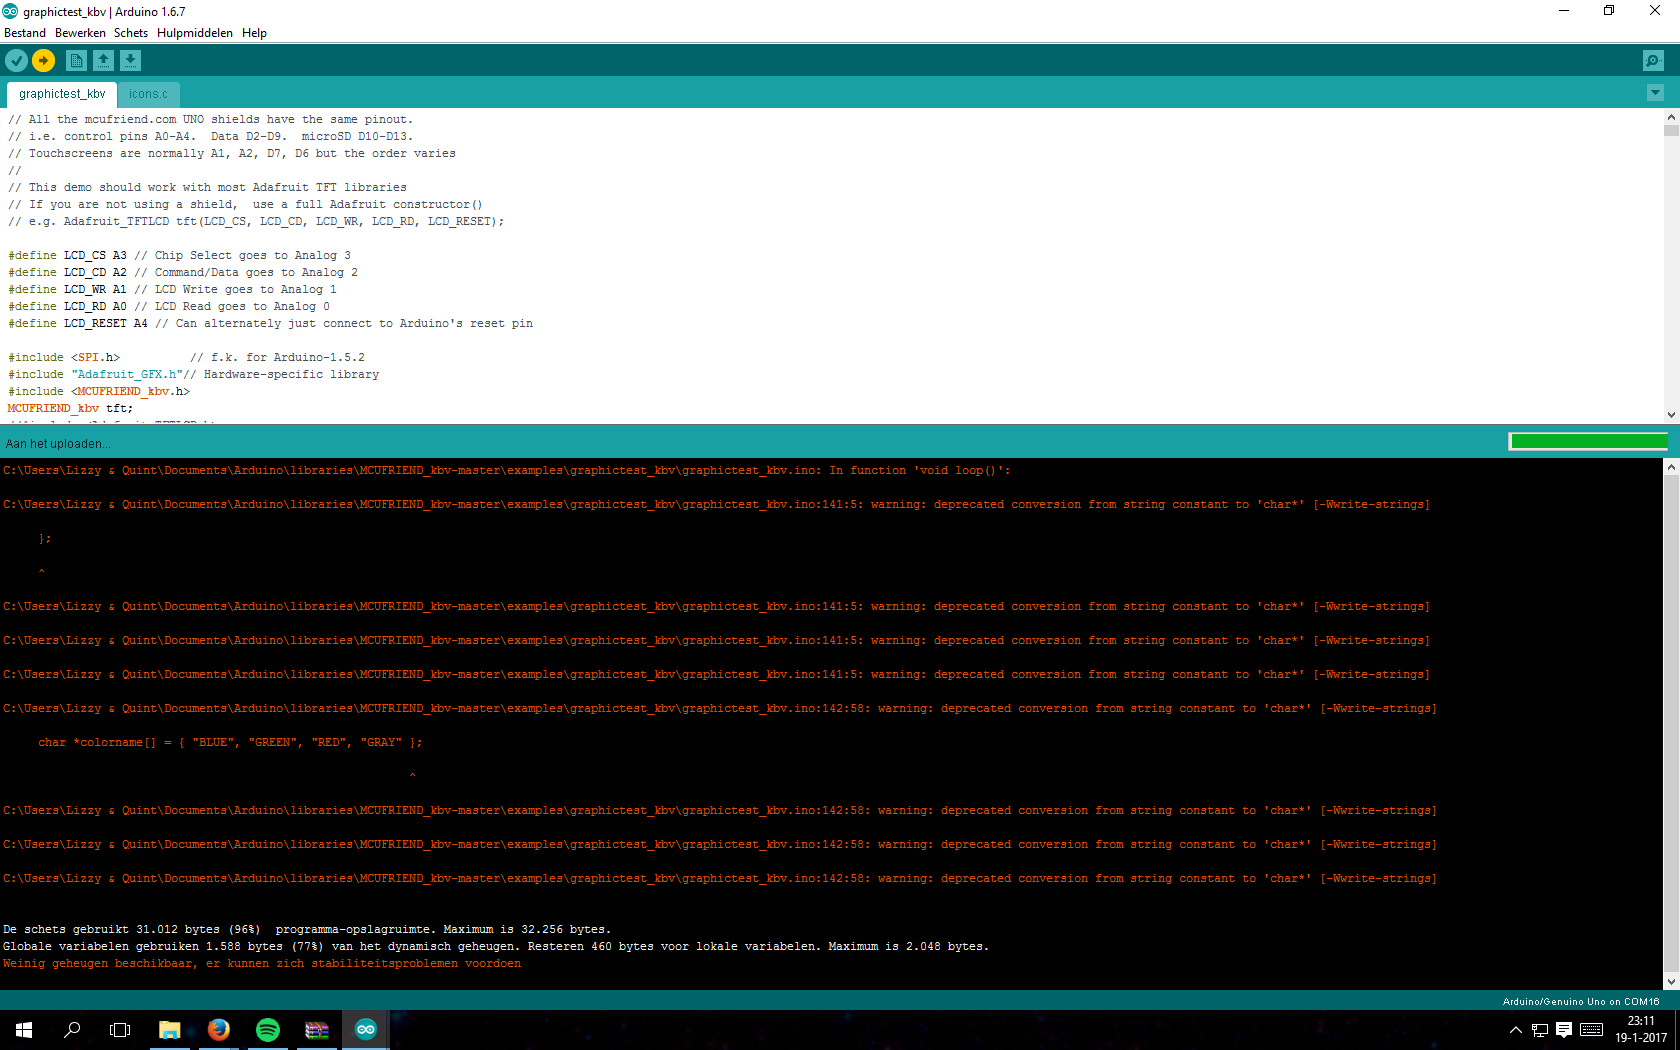Click the Upload arrow button
The height and width of the screenshot is (1050, 1680).
[x=44, y=61]
